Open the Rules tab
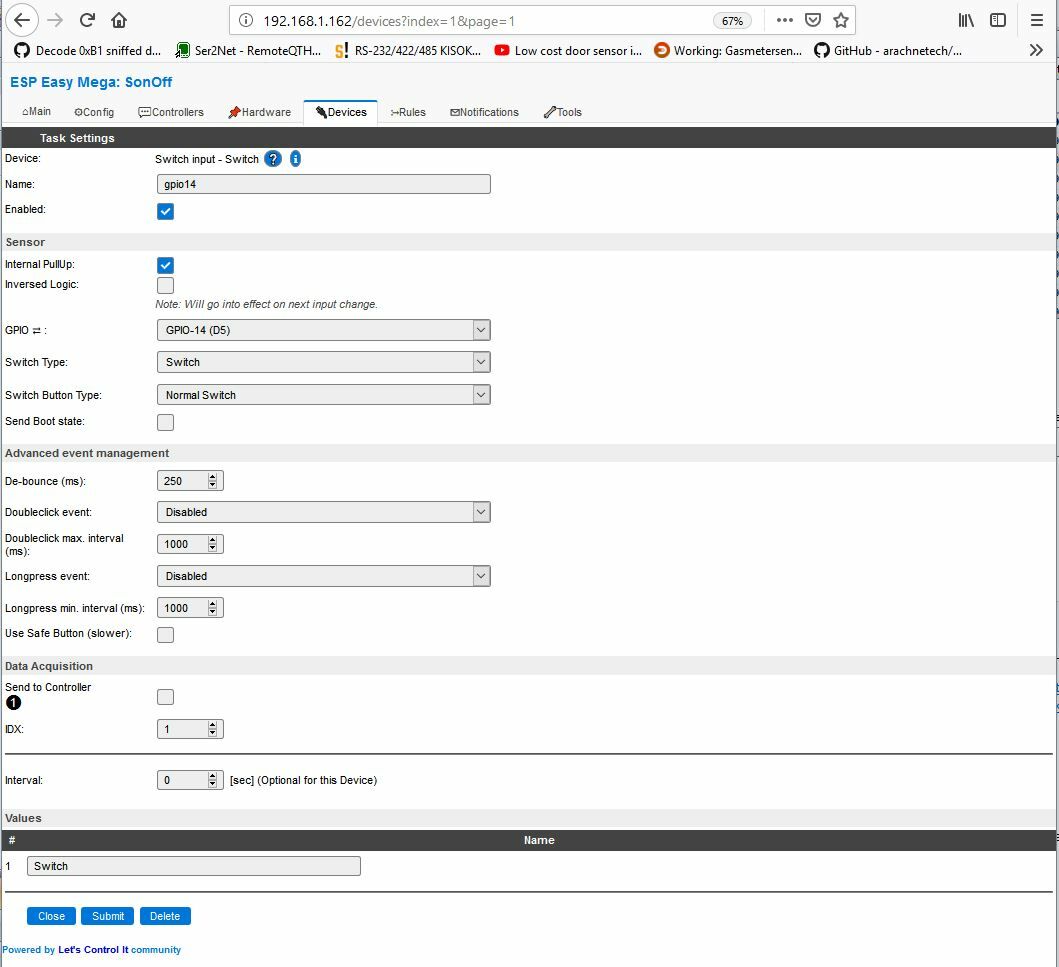Viewport: 1059px width, 967px height. click(408, 112)
